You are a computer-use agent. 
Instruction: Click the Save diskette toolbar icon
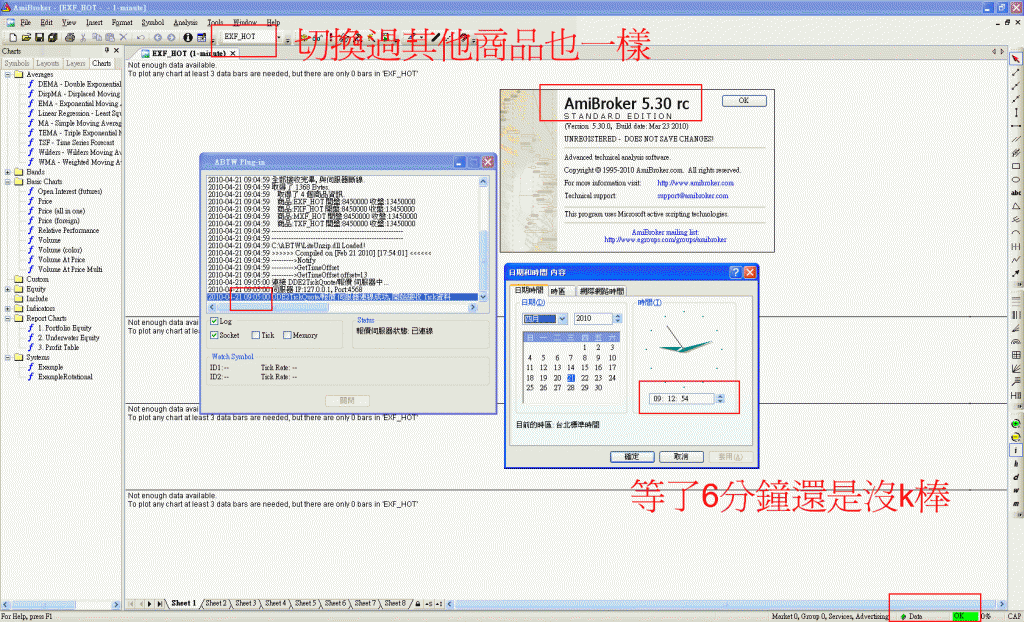(39, 37)
